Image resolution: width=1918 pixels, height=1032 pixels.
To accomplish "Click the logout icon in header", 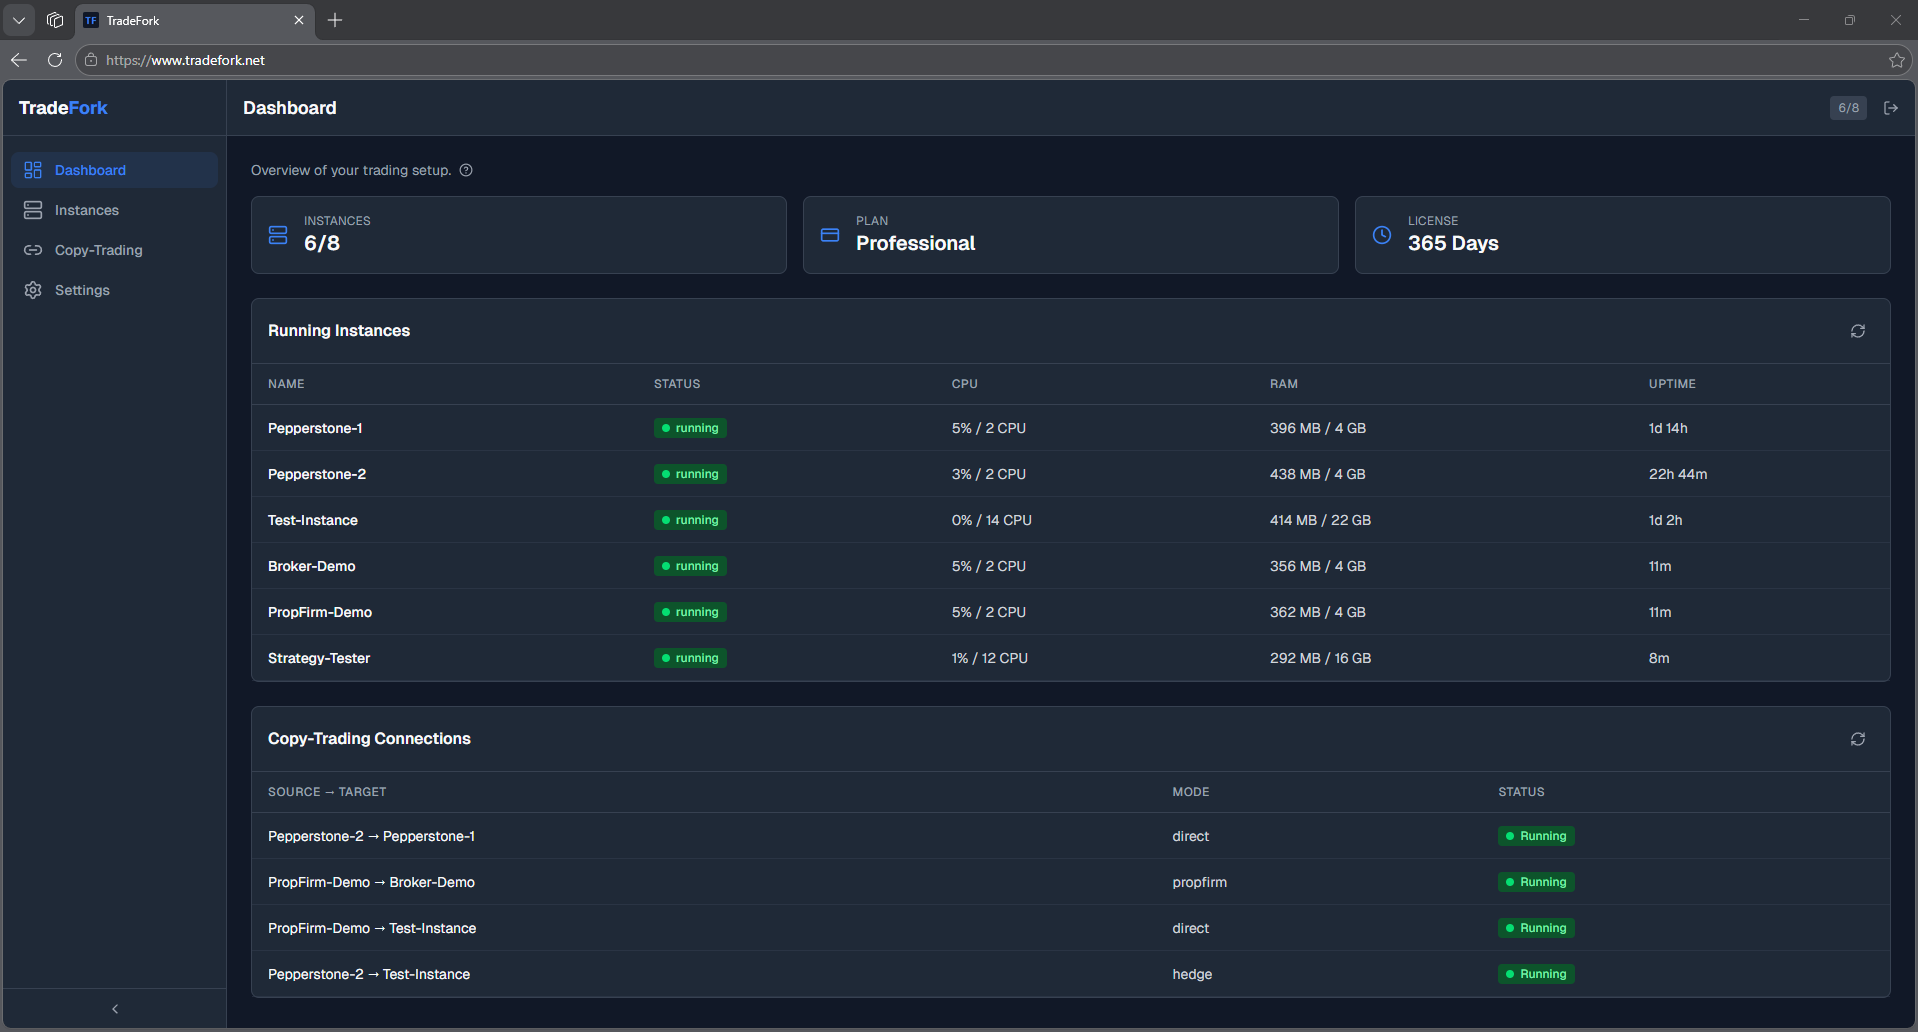I will [x=1891, y=108].
